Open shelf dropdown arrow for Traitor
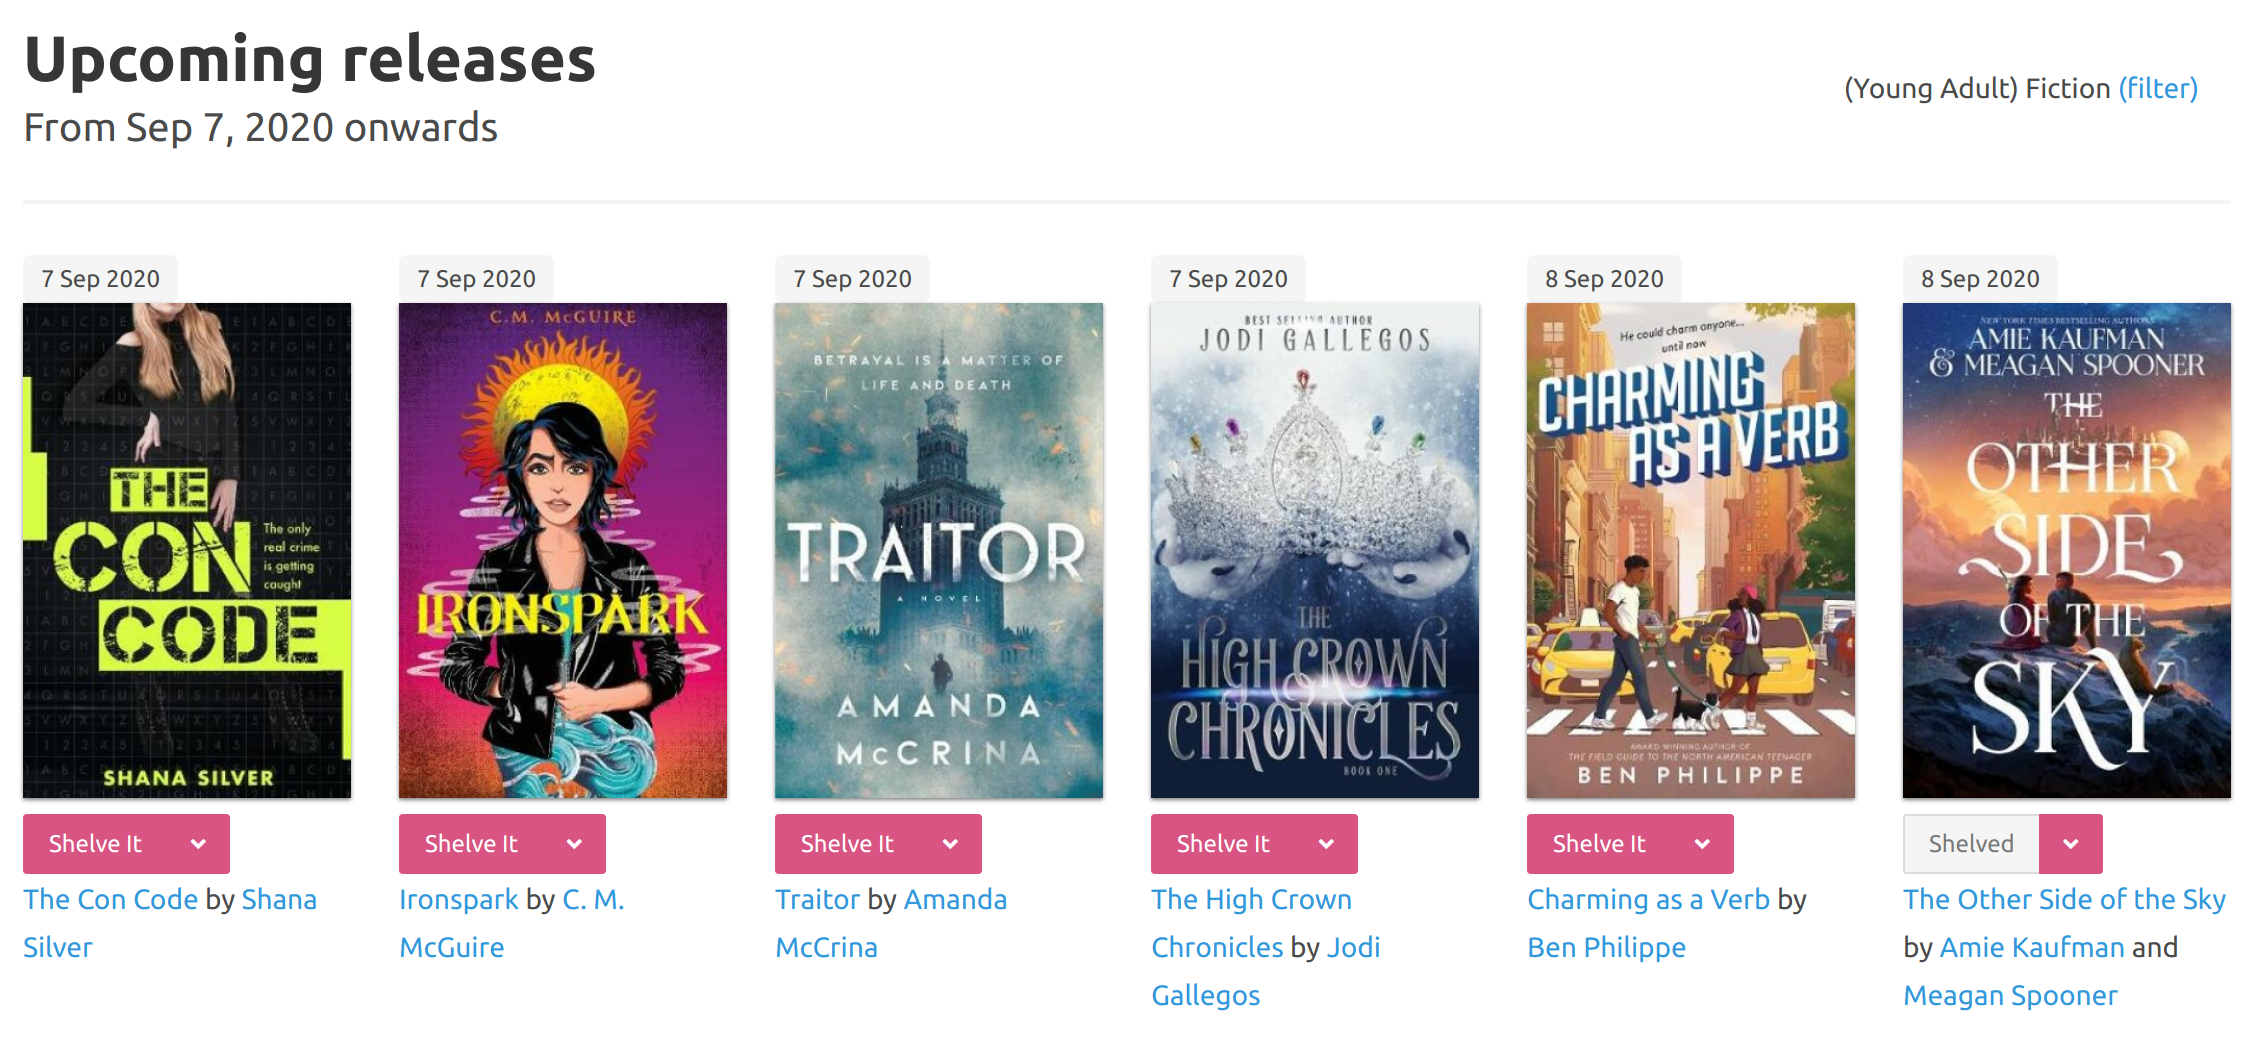This screenshot has height=1040, width=2248. [x=950, y=844]
